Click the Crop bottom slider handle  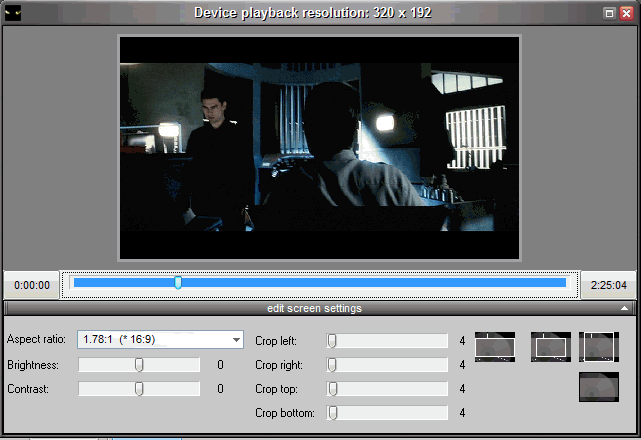(332, 413)
